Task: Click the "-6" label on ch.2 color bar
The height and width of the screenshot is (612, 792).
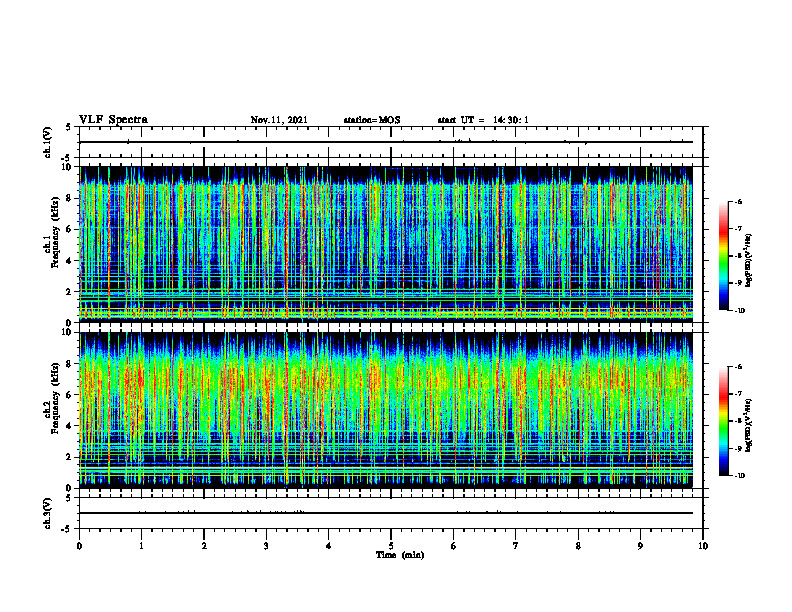Action: coord(738,367)
